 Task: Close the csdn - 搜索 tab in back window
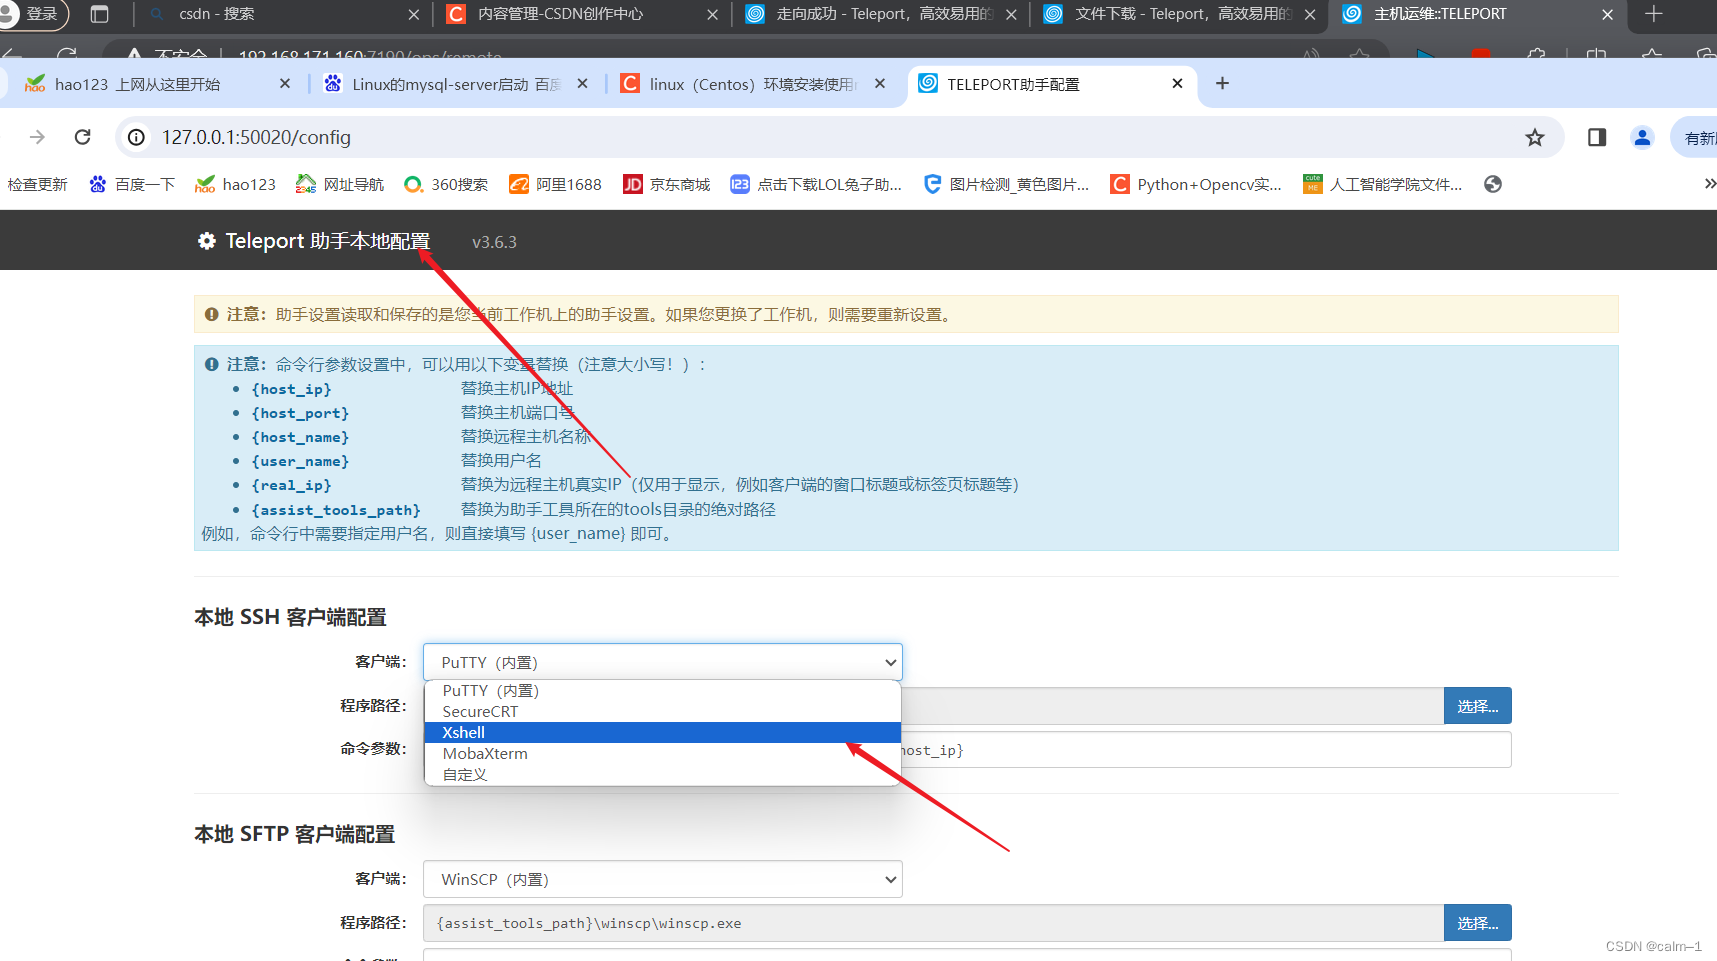coord(413,14)
